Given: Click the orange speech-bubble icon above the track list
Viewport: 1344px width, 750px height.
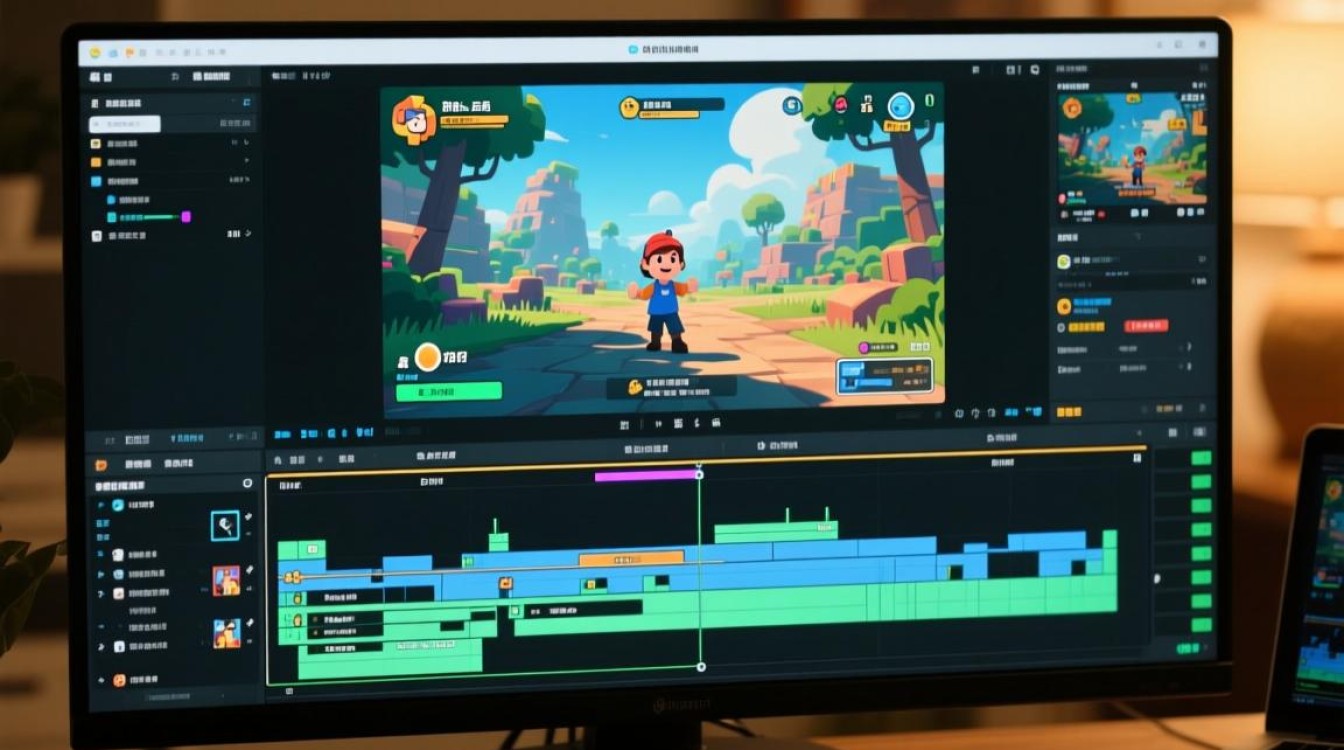Looking at the screenshot, I should click(100, 465).
